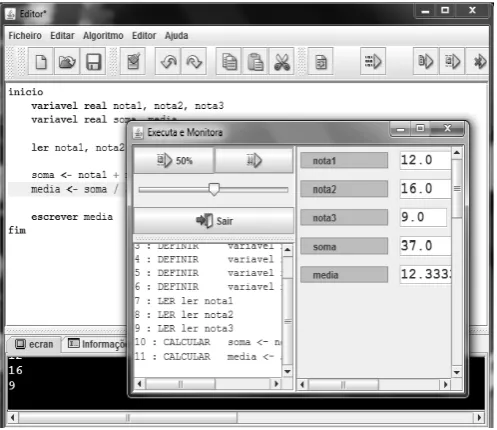The width and height of the screenshot is (497, 430).
Task: Switch to the Informações tab
Action: tap(97, 344)
